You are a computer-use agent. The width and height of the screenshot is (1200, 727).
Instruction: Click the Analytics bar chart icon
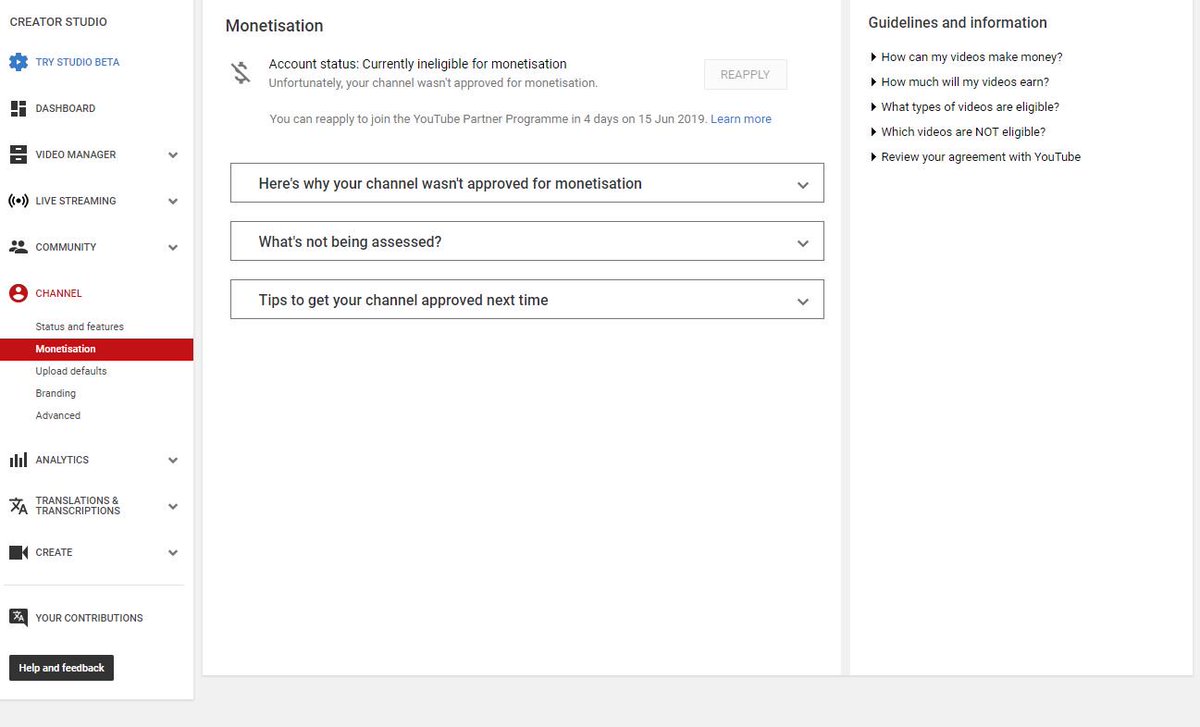(x=18, y=460)
